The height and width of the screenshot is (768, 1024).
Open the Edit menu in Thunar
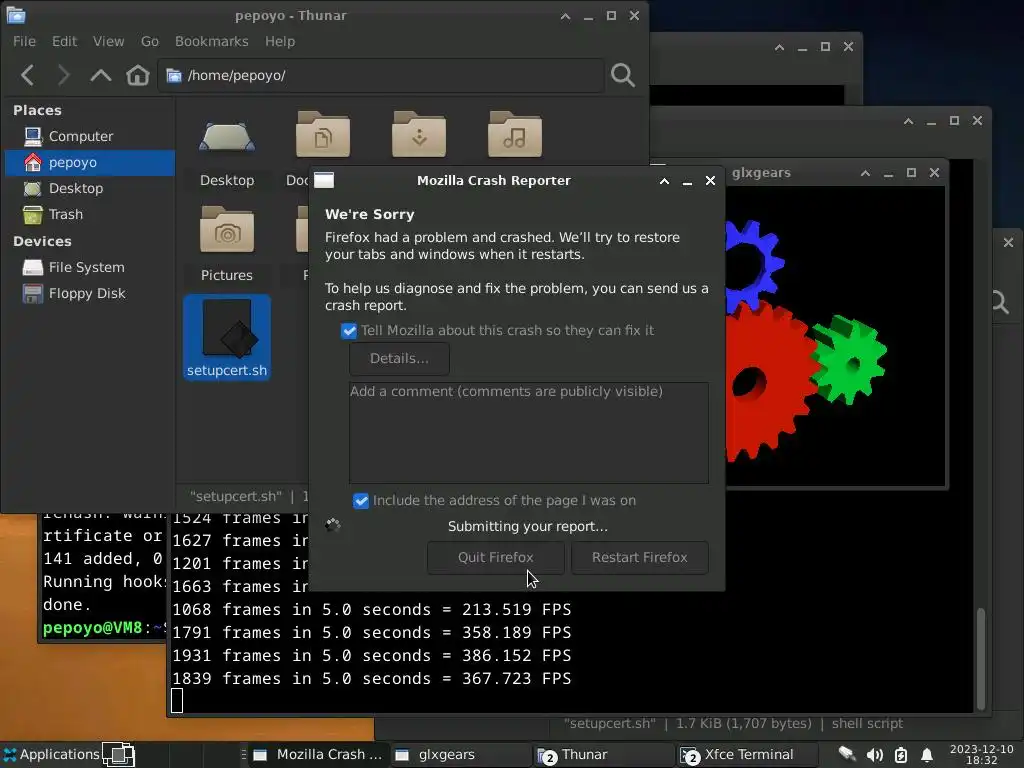(64, 41)
